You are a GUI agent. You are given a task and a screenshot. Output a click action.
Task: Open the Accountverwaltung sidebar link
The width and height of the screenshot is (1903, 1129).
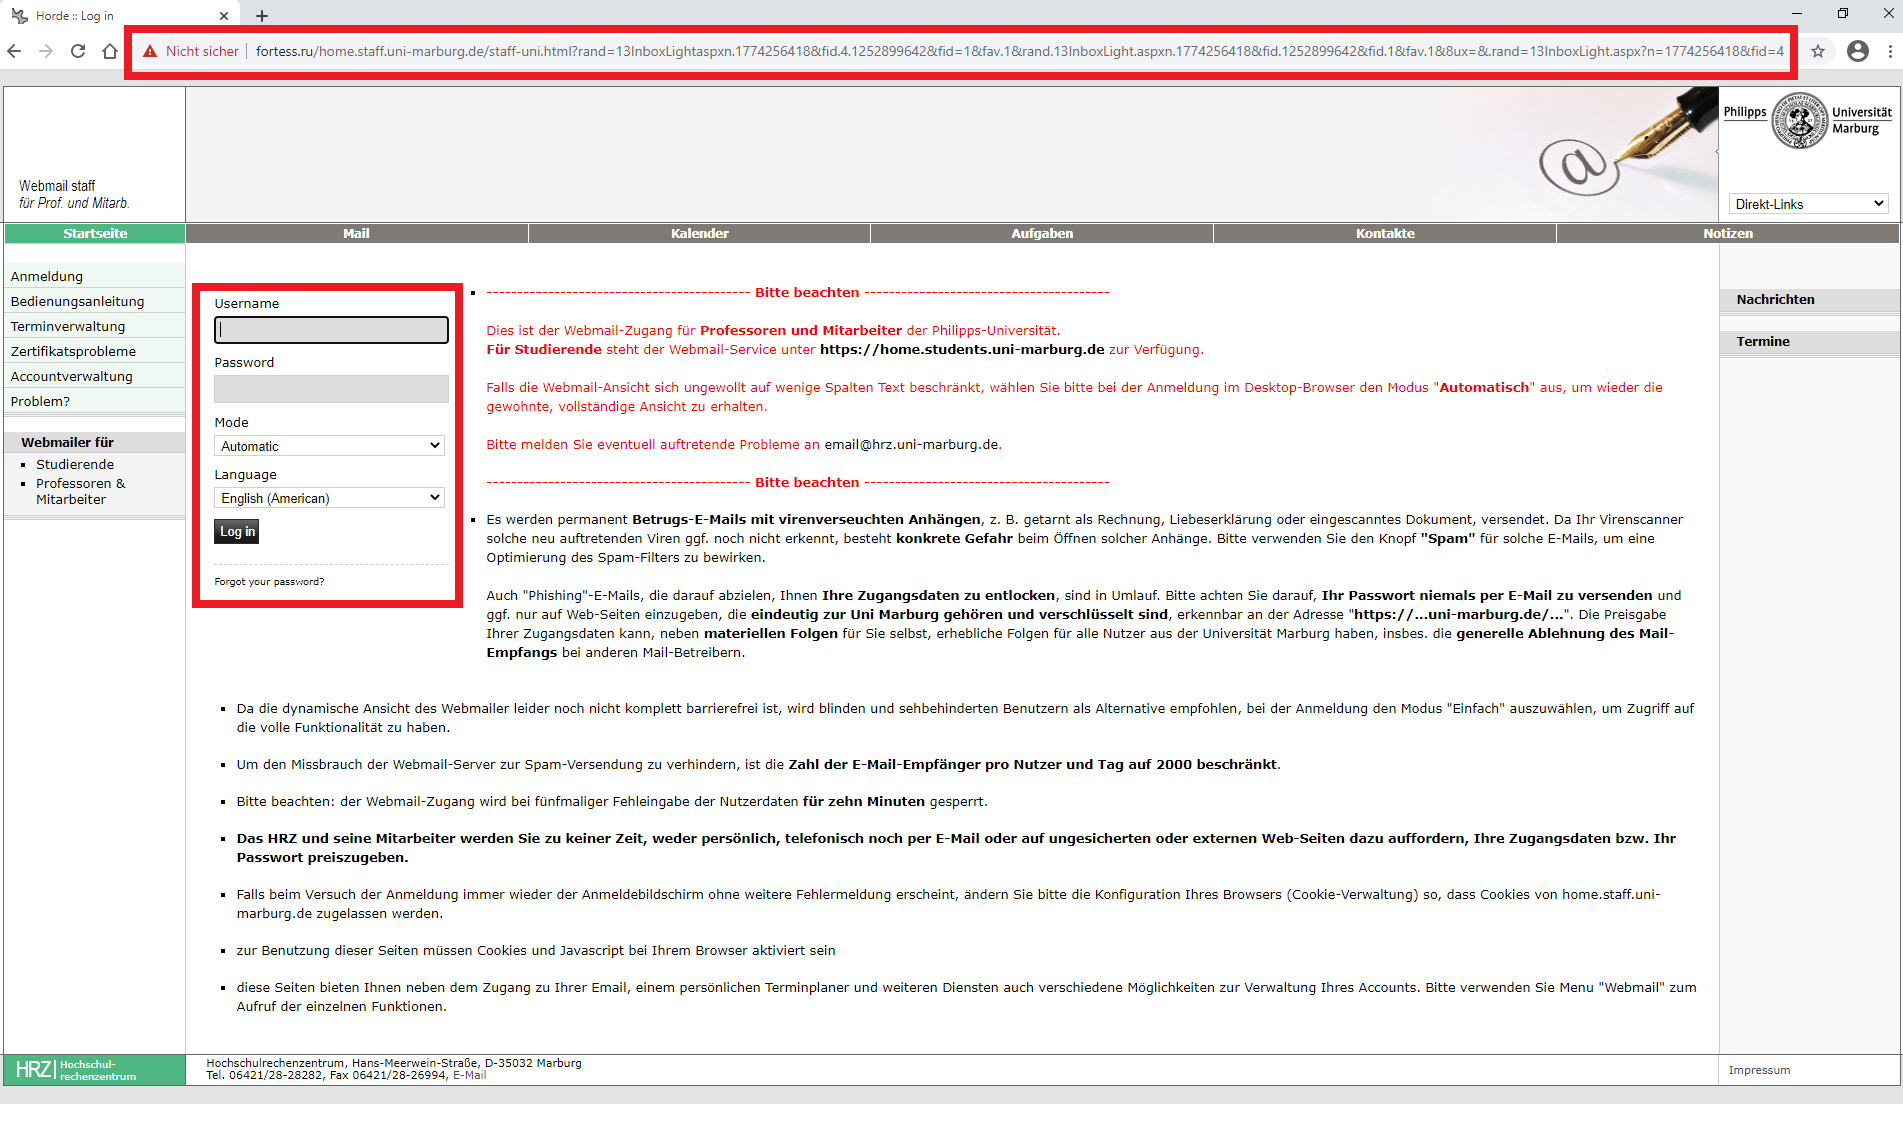tap(71, 377)
